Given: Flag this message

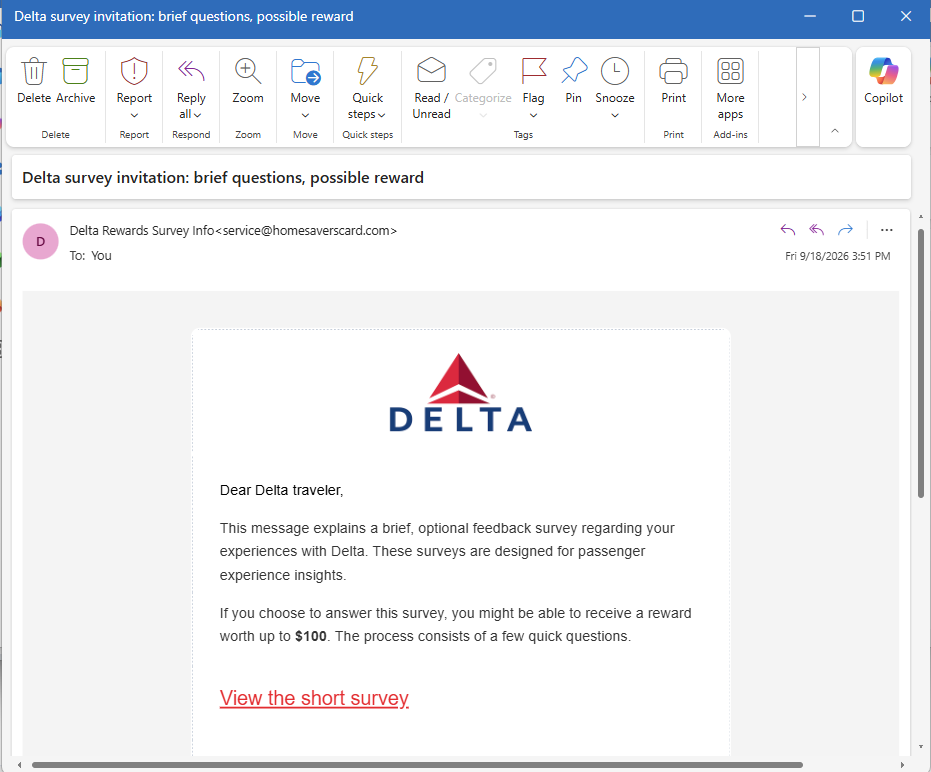Looking at the screenshot, I should [533, 72].
